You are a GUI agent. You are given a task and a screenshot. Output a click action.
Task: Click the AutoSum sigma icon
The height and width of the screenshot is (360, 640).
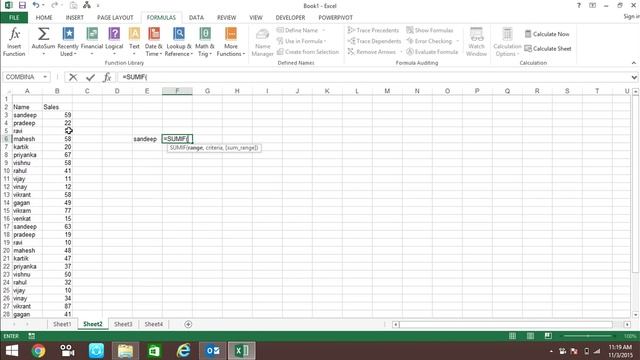[43, 34]
